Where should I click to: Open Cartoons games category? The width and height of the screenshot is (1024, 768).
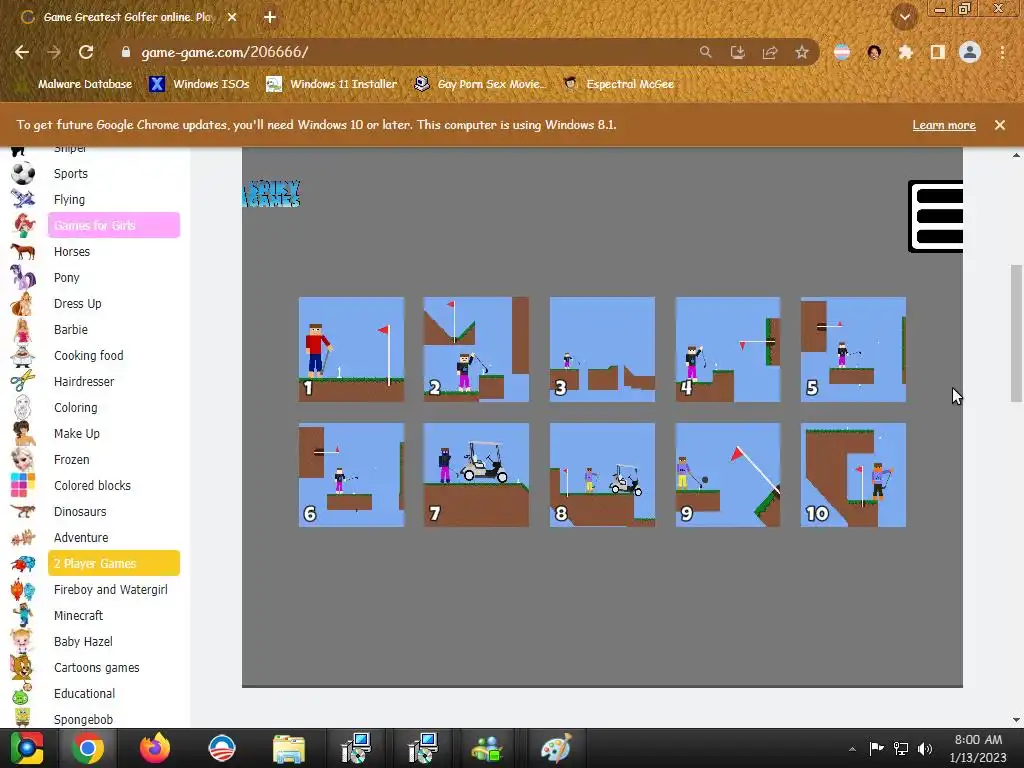point(97,667)
